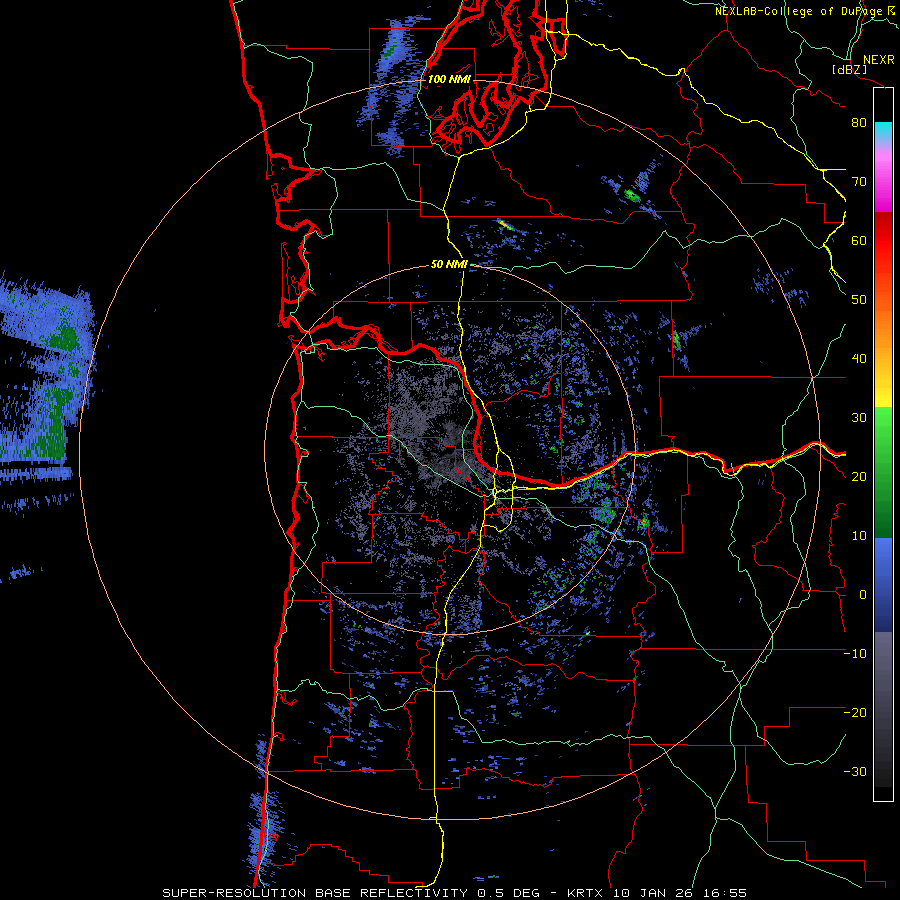Click the 20 value on the dBZ scale

(x=859, y=478)
